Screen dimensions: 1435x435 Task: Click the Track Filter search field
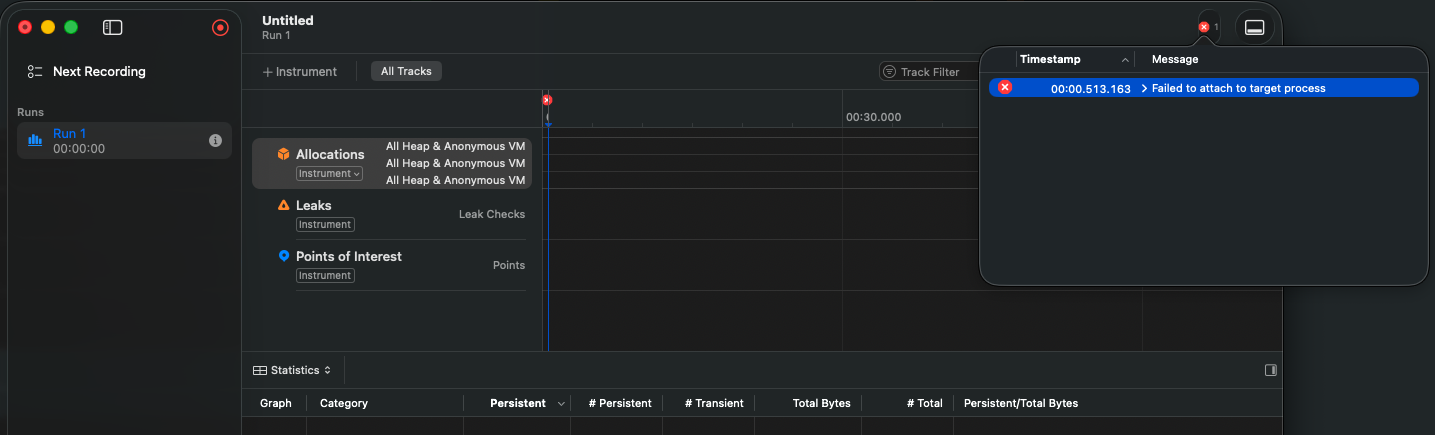pyautogui.click(x=930, y=72)
